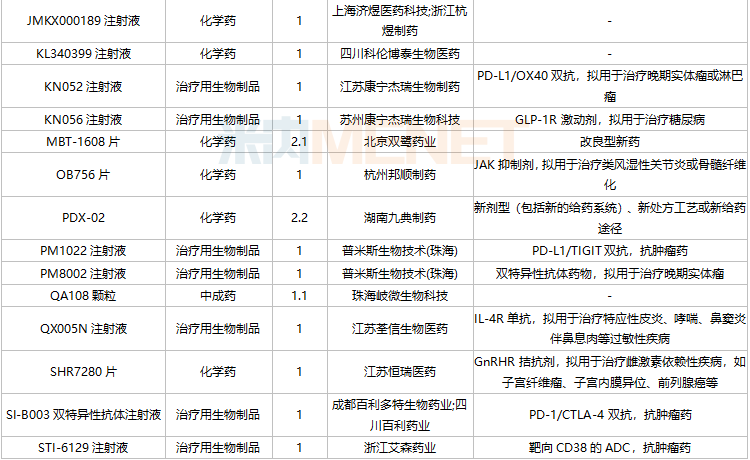Select 化学药 in the OB756 row

(x=218, y=175)
